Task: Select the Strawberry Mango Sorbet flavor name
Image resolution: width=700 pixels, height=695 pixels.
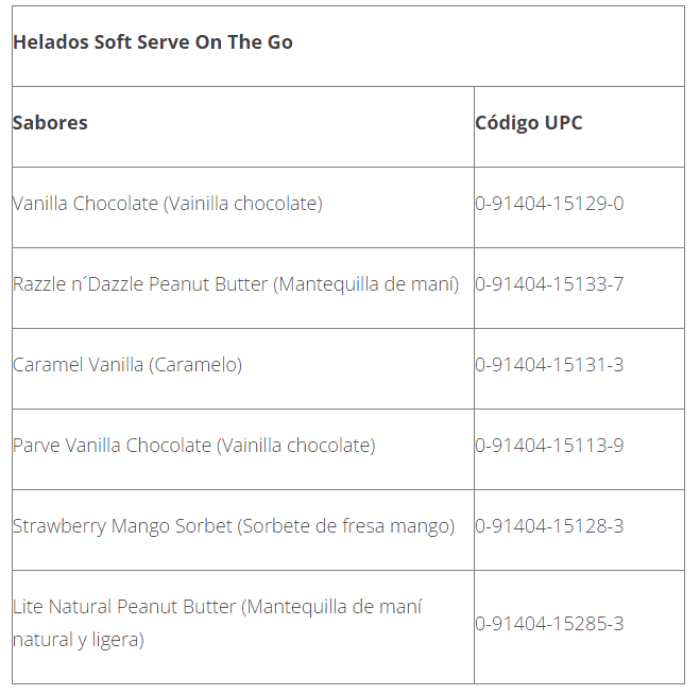Action: [x=122, y=526]
